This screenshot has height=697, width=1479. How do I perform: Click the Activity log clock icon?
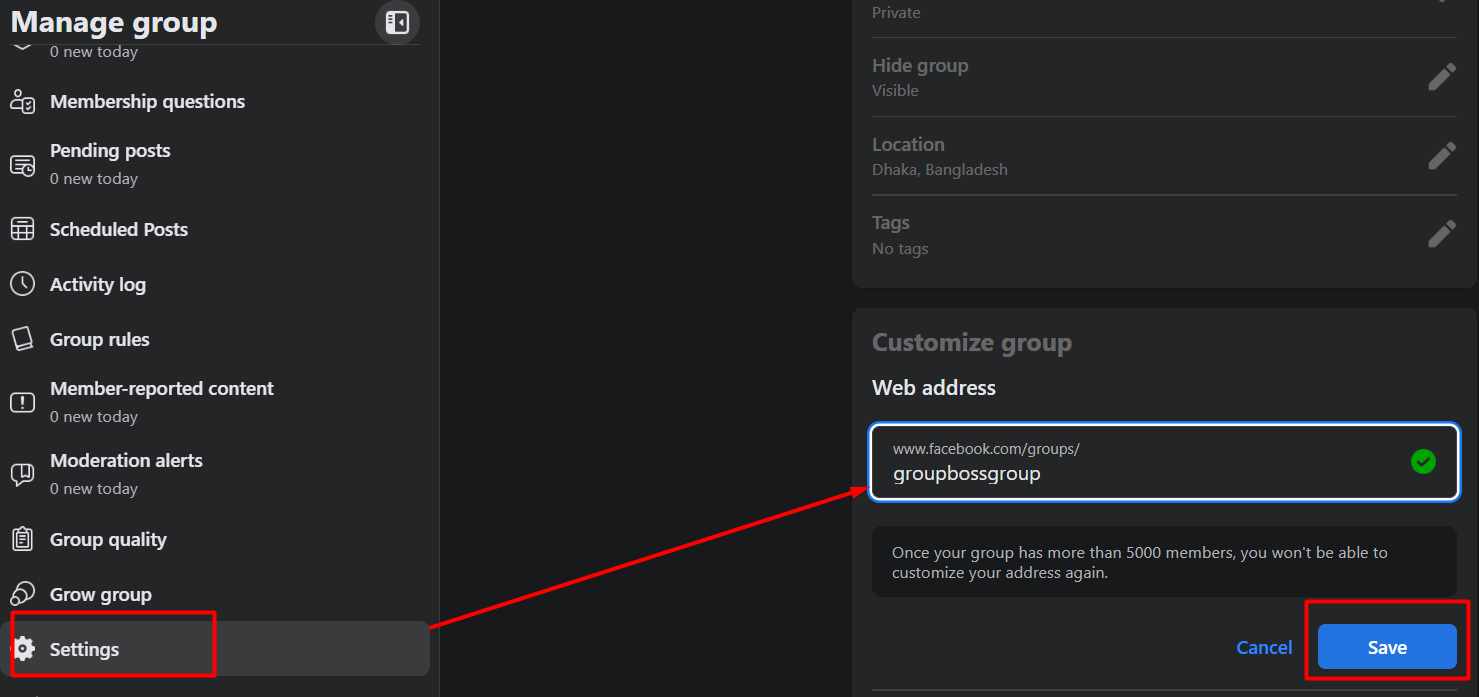[x=23, y=284]
